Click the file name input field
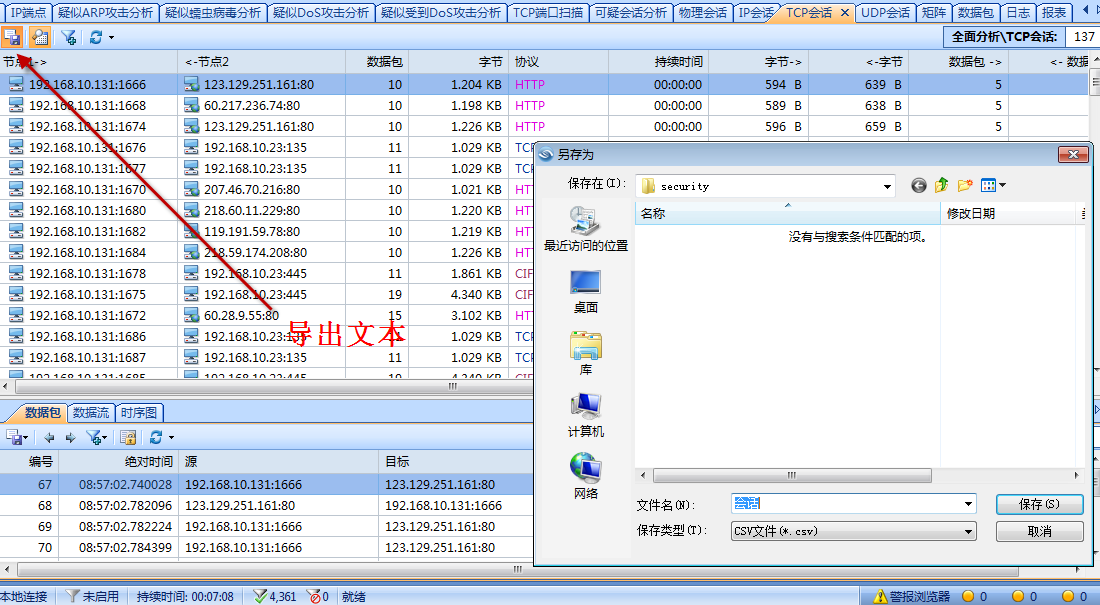1100x605 pixels. click(845, 505)
